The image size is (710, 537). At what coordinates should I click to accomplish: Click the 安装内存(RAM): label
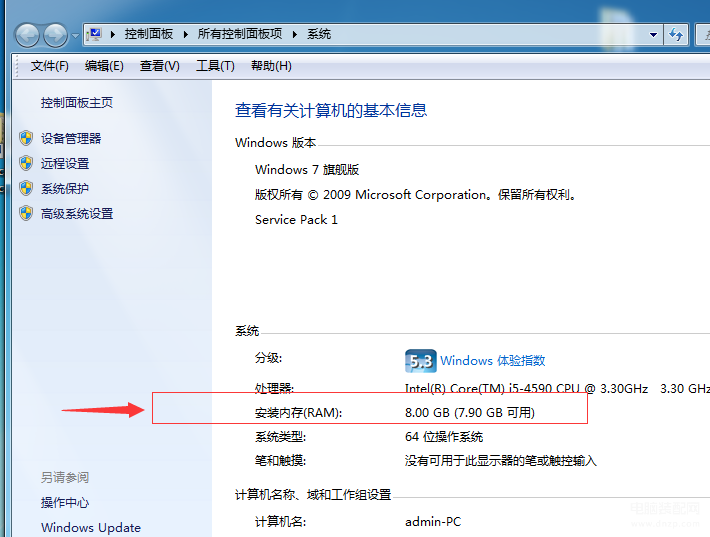[x=298, y=412]
